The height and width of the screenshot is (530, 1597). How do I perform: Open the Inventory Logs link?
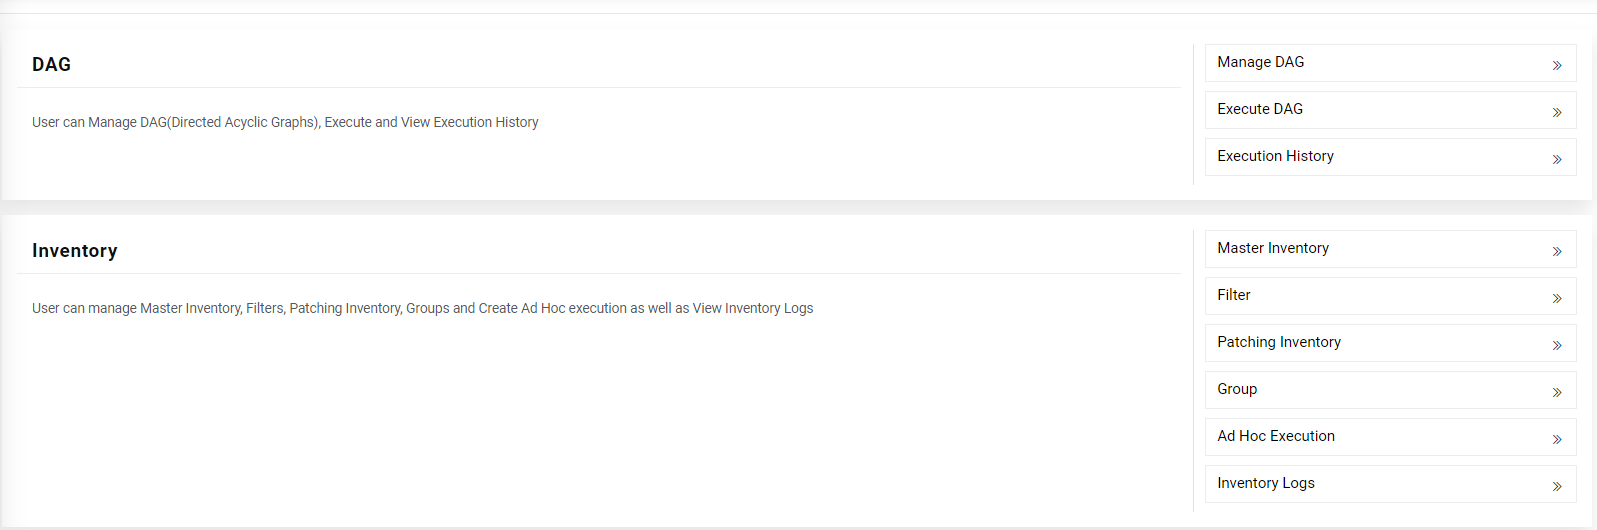[x=1266, y=483]
